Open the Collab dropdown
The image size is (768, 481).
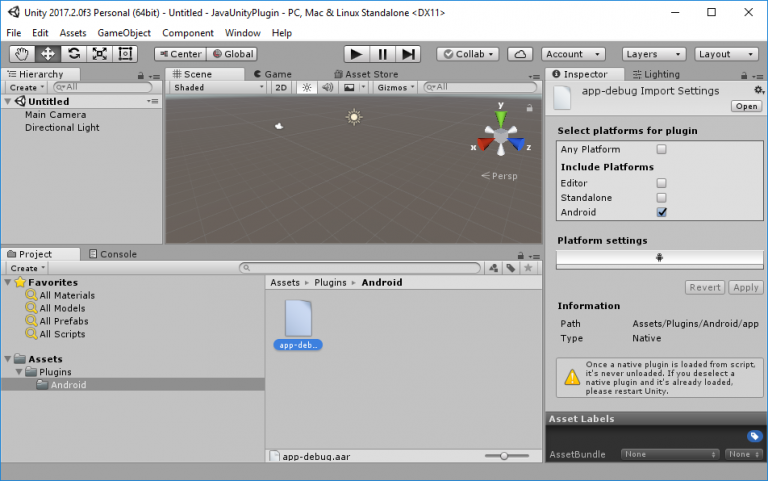click(468, 54)
